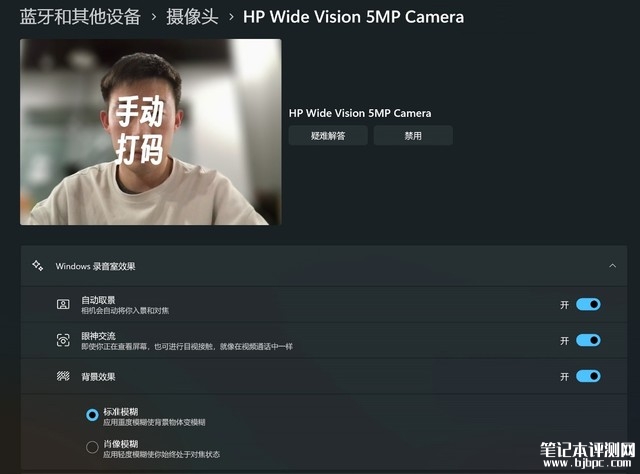Collapse the Windows 录音室效果 section chevron

(x=612, y=266)
